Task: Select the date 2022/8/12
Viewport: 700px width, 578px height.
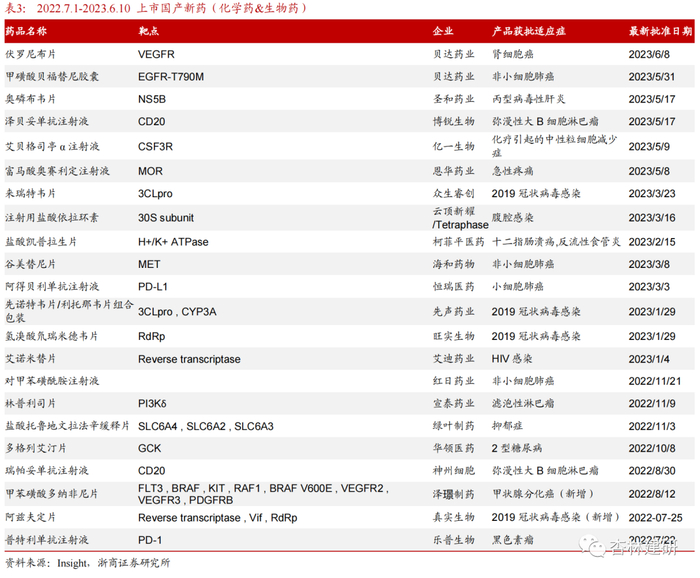Action: tap(652, 494)
